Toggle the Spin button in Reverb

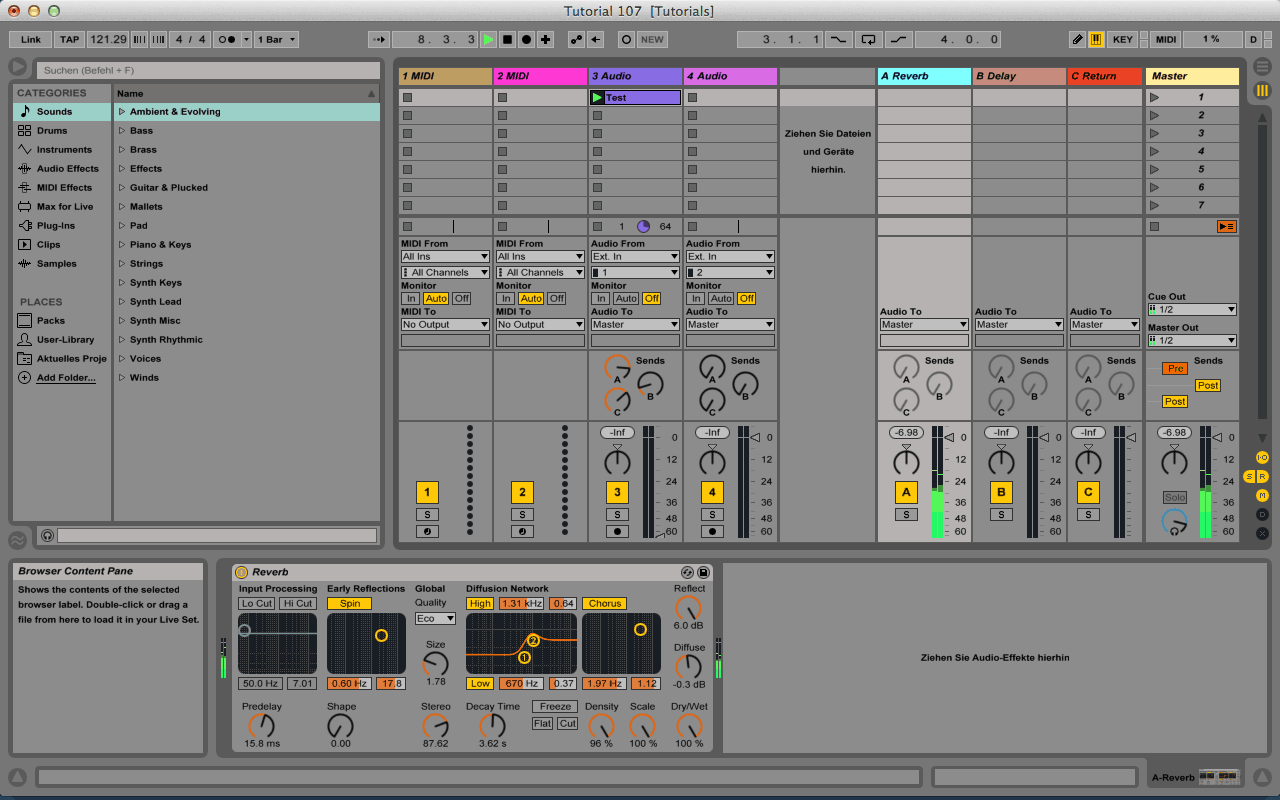click(x=349, y=603)
